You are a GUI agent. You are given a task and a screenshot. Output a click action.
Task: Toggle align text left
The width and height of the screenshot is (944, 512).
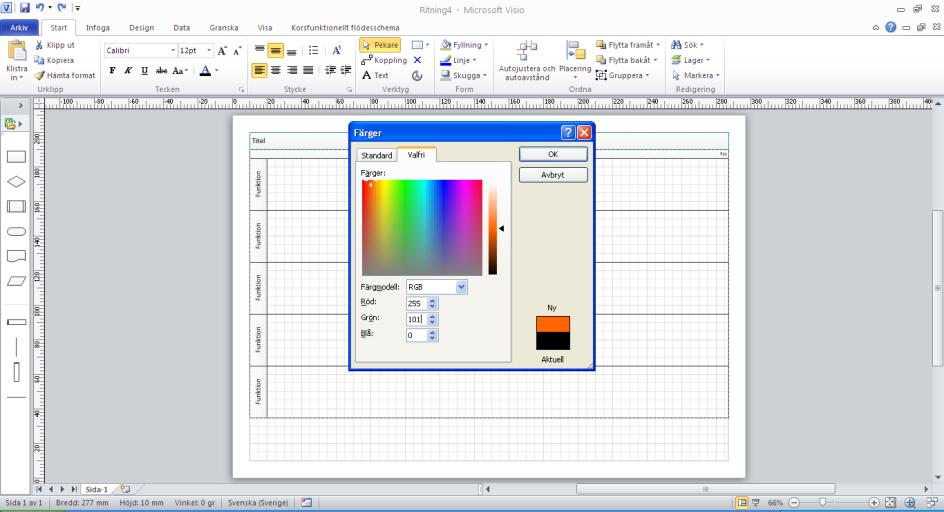259,70
